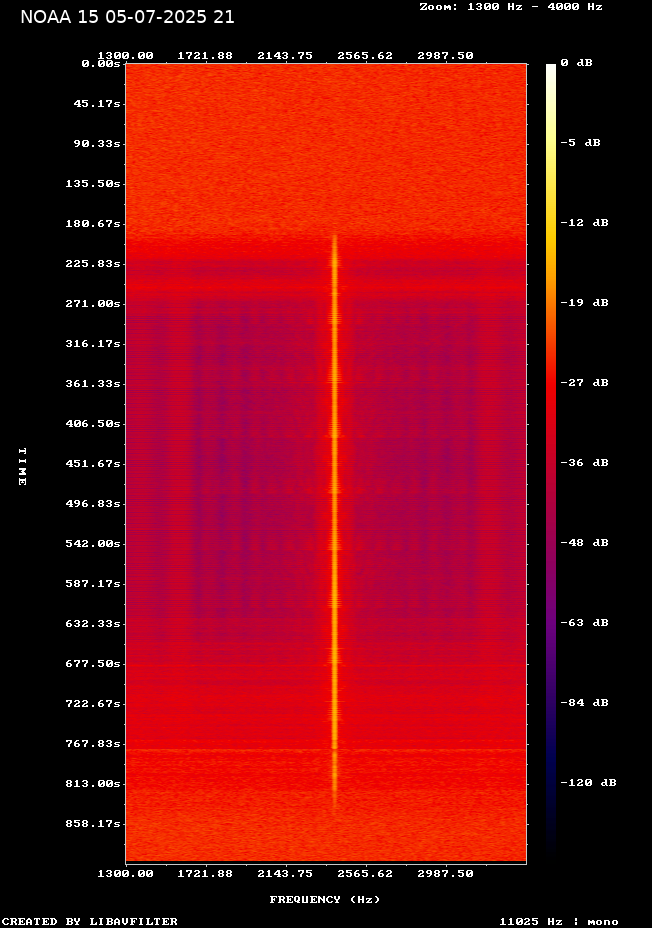Click the 451.67s time label
652x928 pixels.
coord(93,463)
